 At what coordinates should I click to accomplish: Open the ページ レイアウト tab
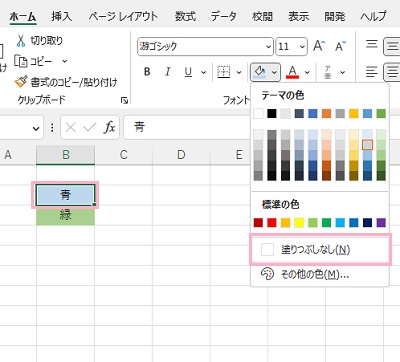(123, 16)
